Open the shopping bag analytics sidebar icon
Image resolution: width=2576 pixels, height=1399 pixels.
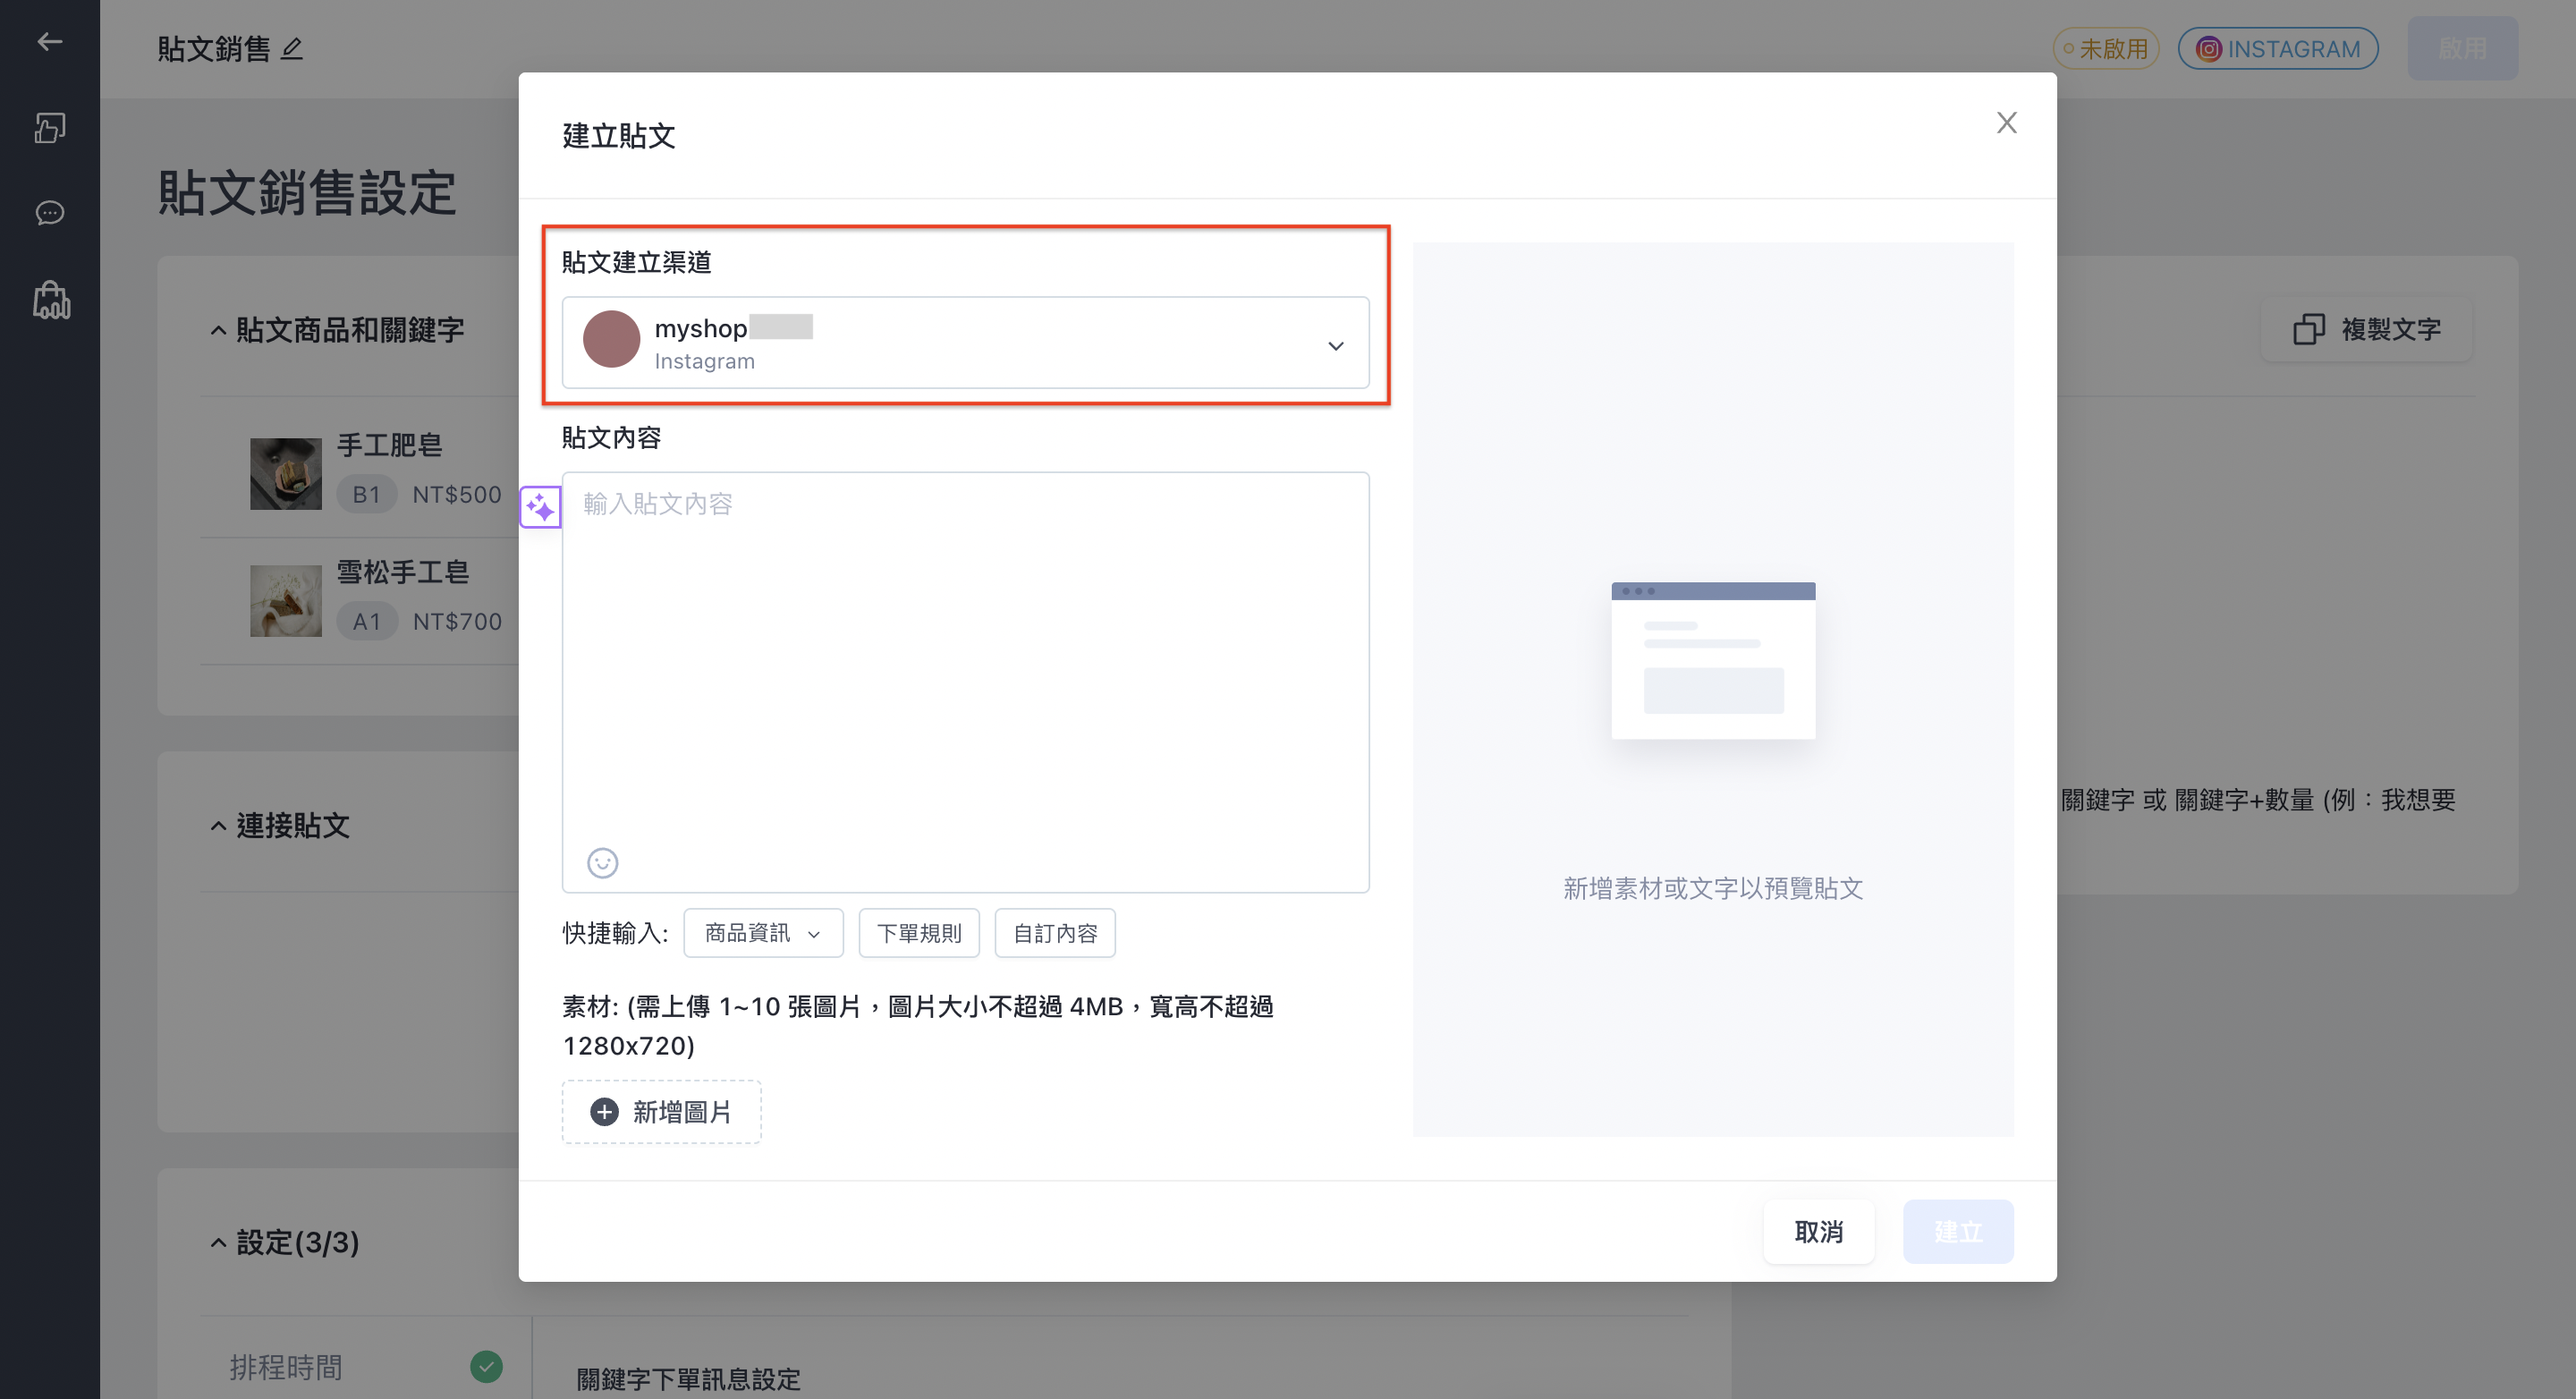coord(51,300)
